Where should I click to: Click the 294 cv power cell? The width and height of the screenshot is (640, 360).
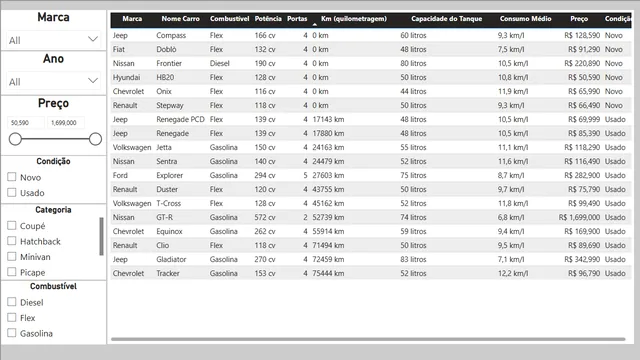tap(265, 176)
